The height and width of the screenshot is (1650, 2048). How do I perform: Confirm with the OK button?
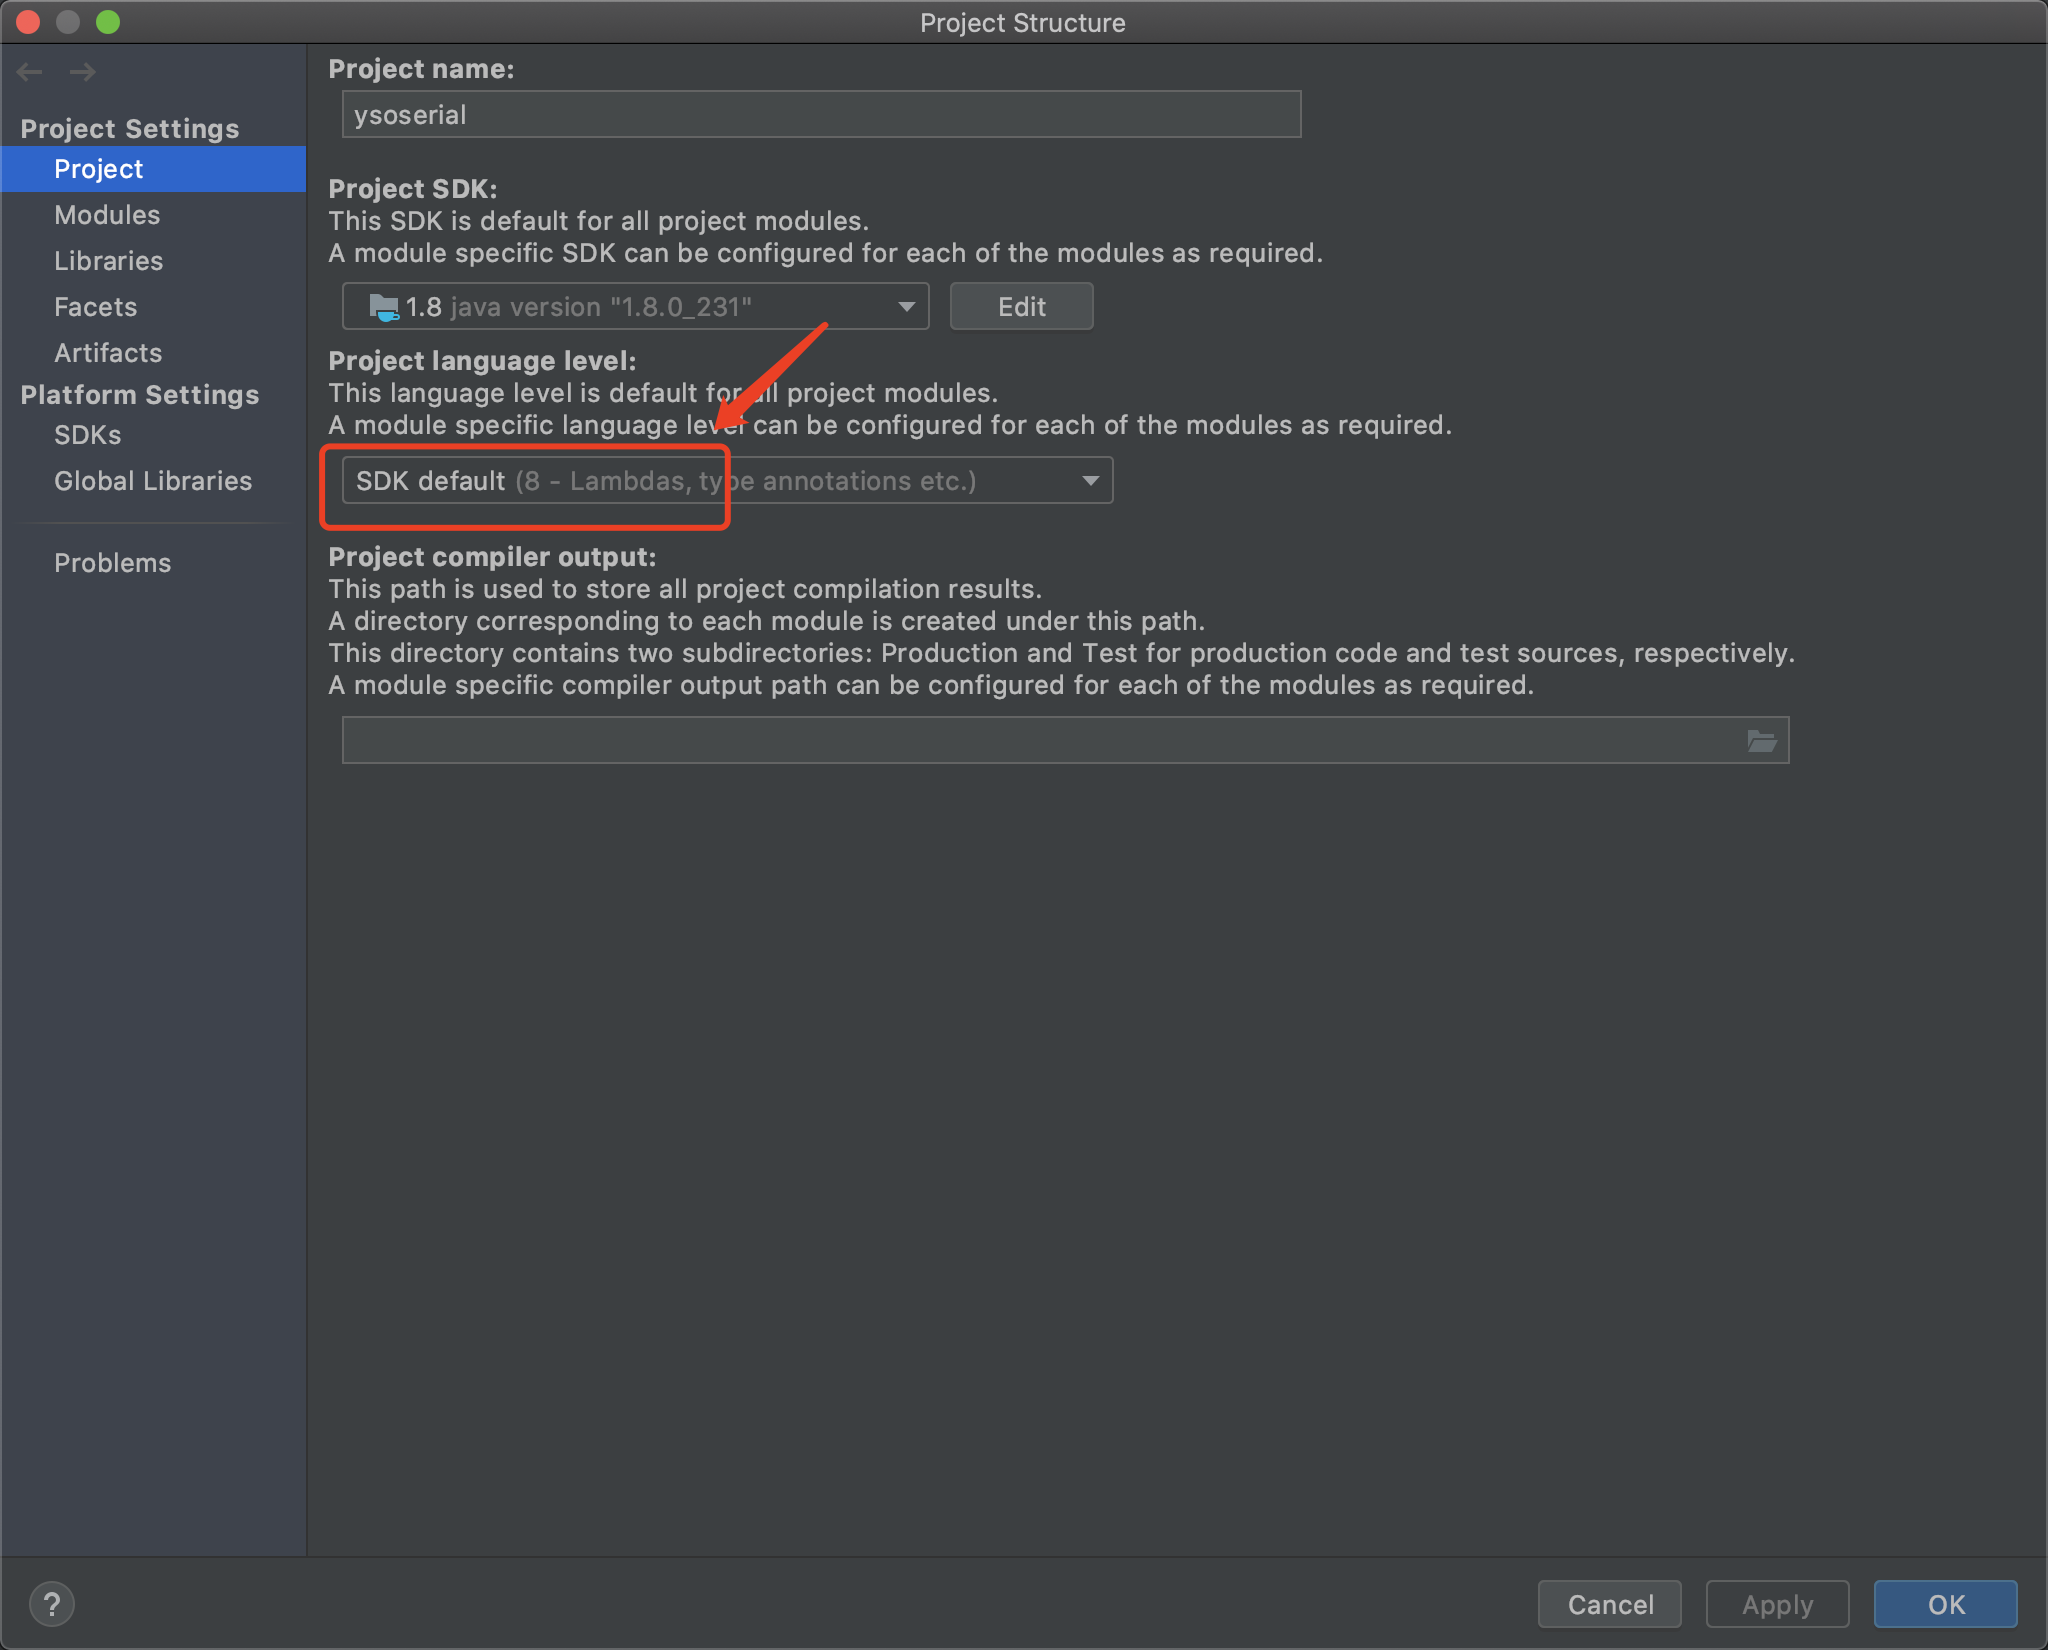coord(1945,1604)
